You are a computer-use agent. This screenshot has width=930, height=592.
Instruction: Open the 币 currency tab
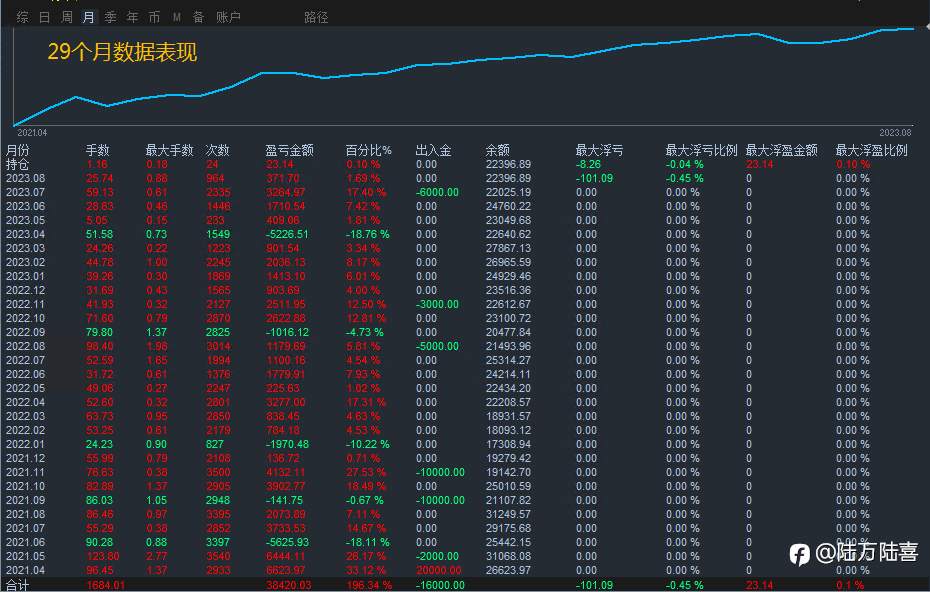(x=154, y=17)
